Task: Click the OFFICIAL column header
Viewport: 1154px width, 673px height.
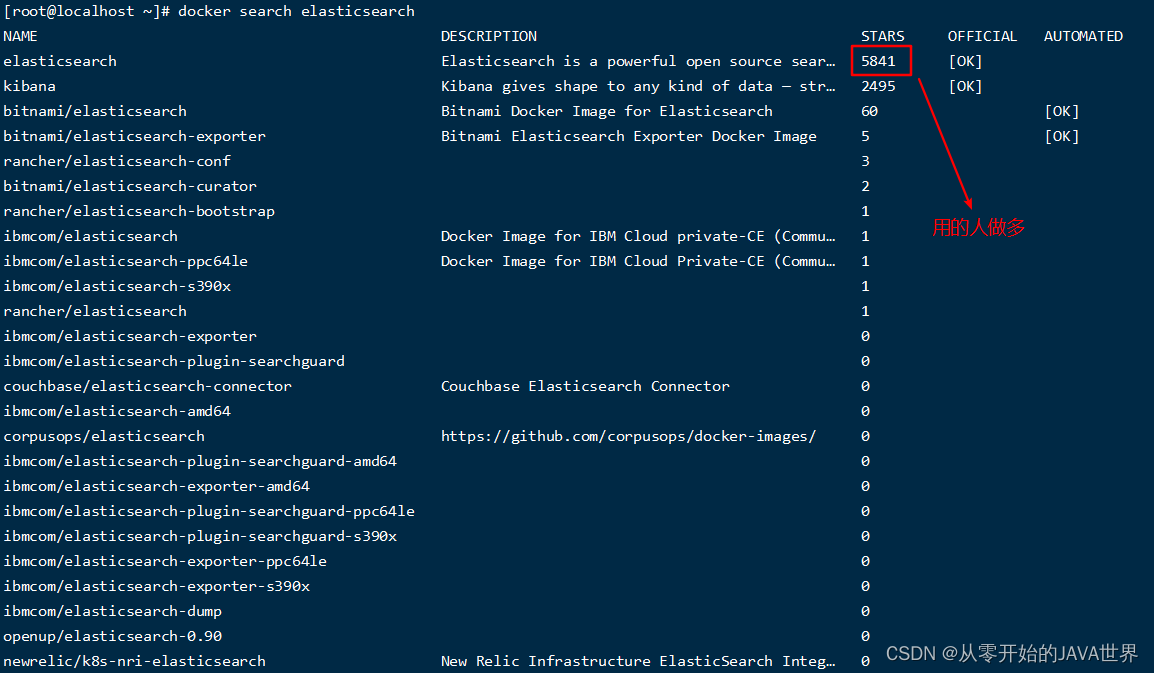Action: tap(981, 36)
